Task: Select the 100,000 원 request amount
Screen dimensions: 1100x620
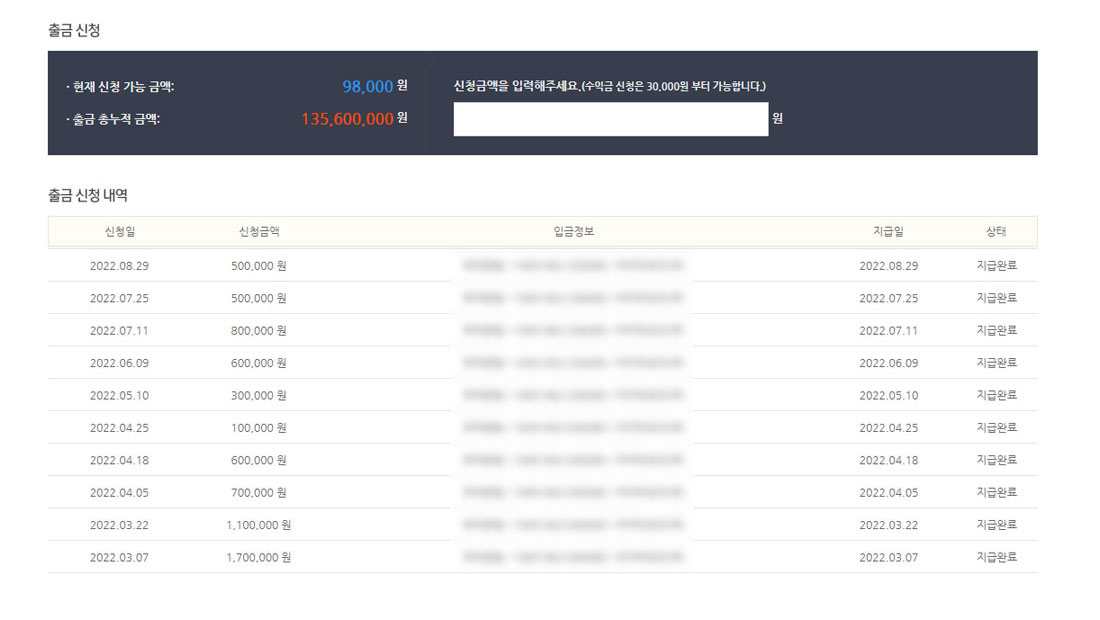Action: (x=258, y=428)
